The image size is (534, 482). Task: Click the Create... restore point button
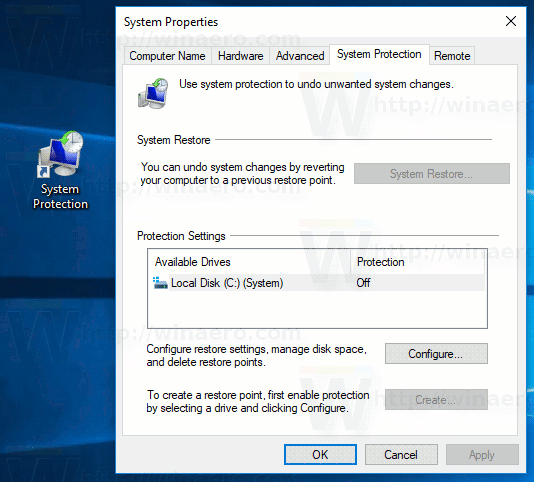[x=436, y=400]
